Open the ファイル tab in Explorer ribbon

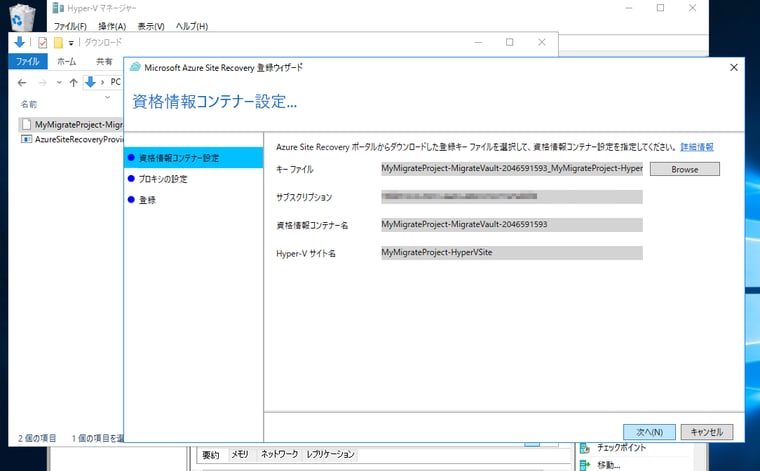point(28,62)
